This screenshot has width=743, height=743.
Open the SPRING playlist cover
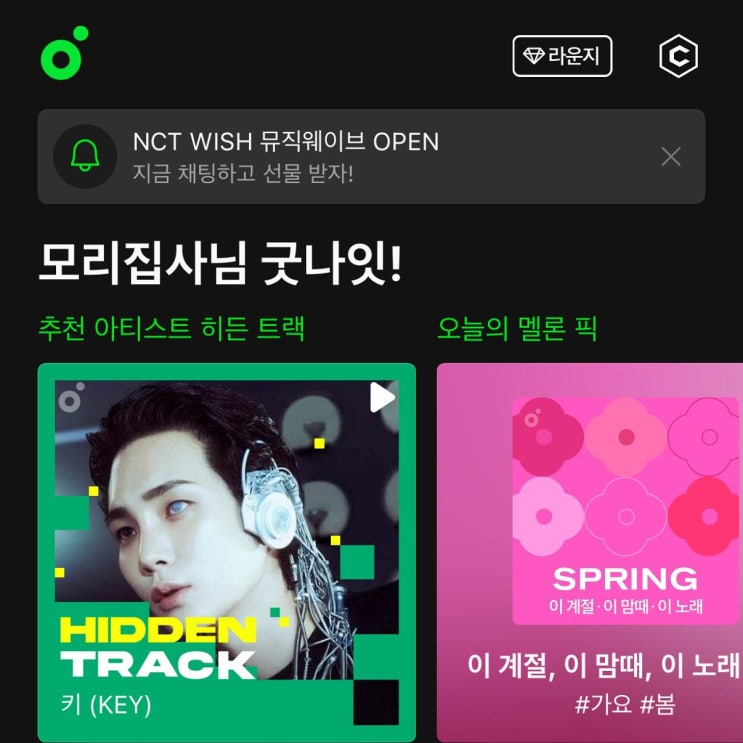[x=625, y=511]
